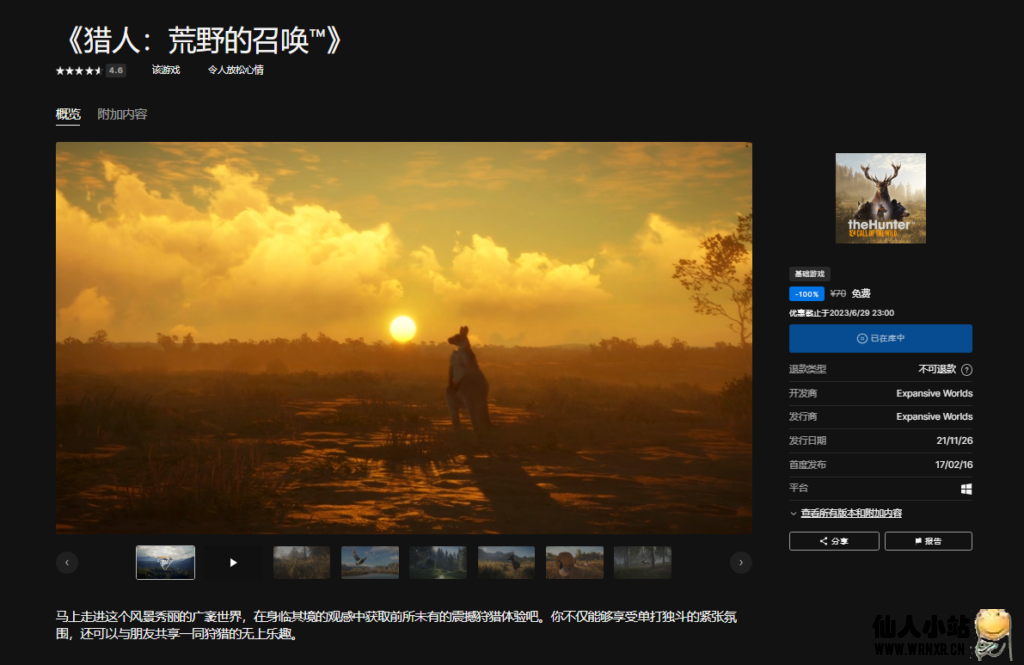This screenshot has height=665, width=1024.
Task: Click the 4.6 rating score badge
Action: 116,71
